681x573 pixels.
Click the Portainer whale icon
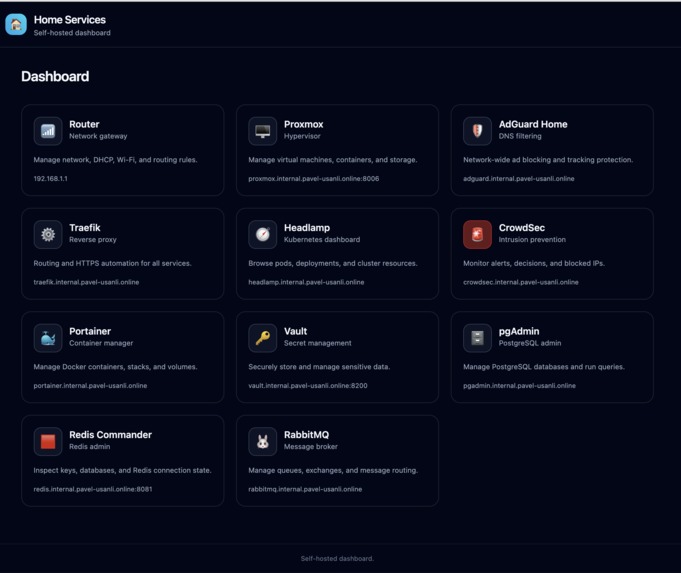48,338
